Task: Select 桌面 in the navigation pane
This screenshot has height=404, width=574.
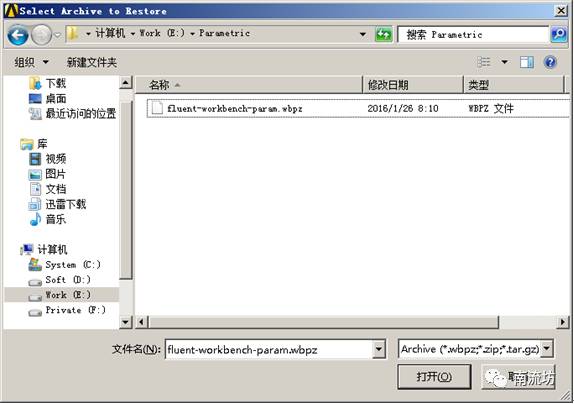Action: pyautogui.click(x=48, y=98)
